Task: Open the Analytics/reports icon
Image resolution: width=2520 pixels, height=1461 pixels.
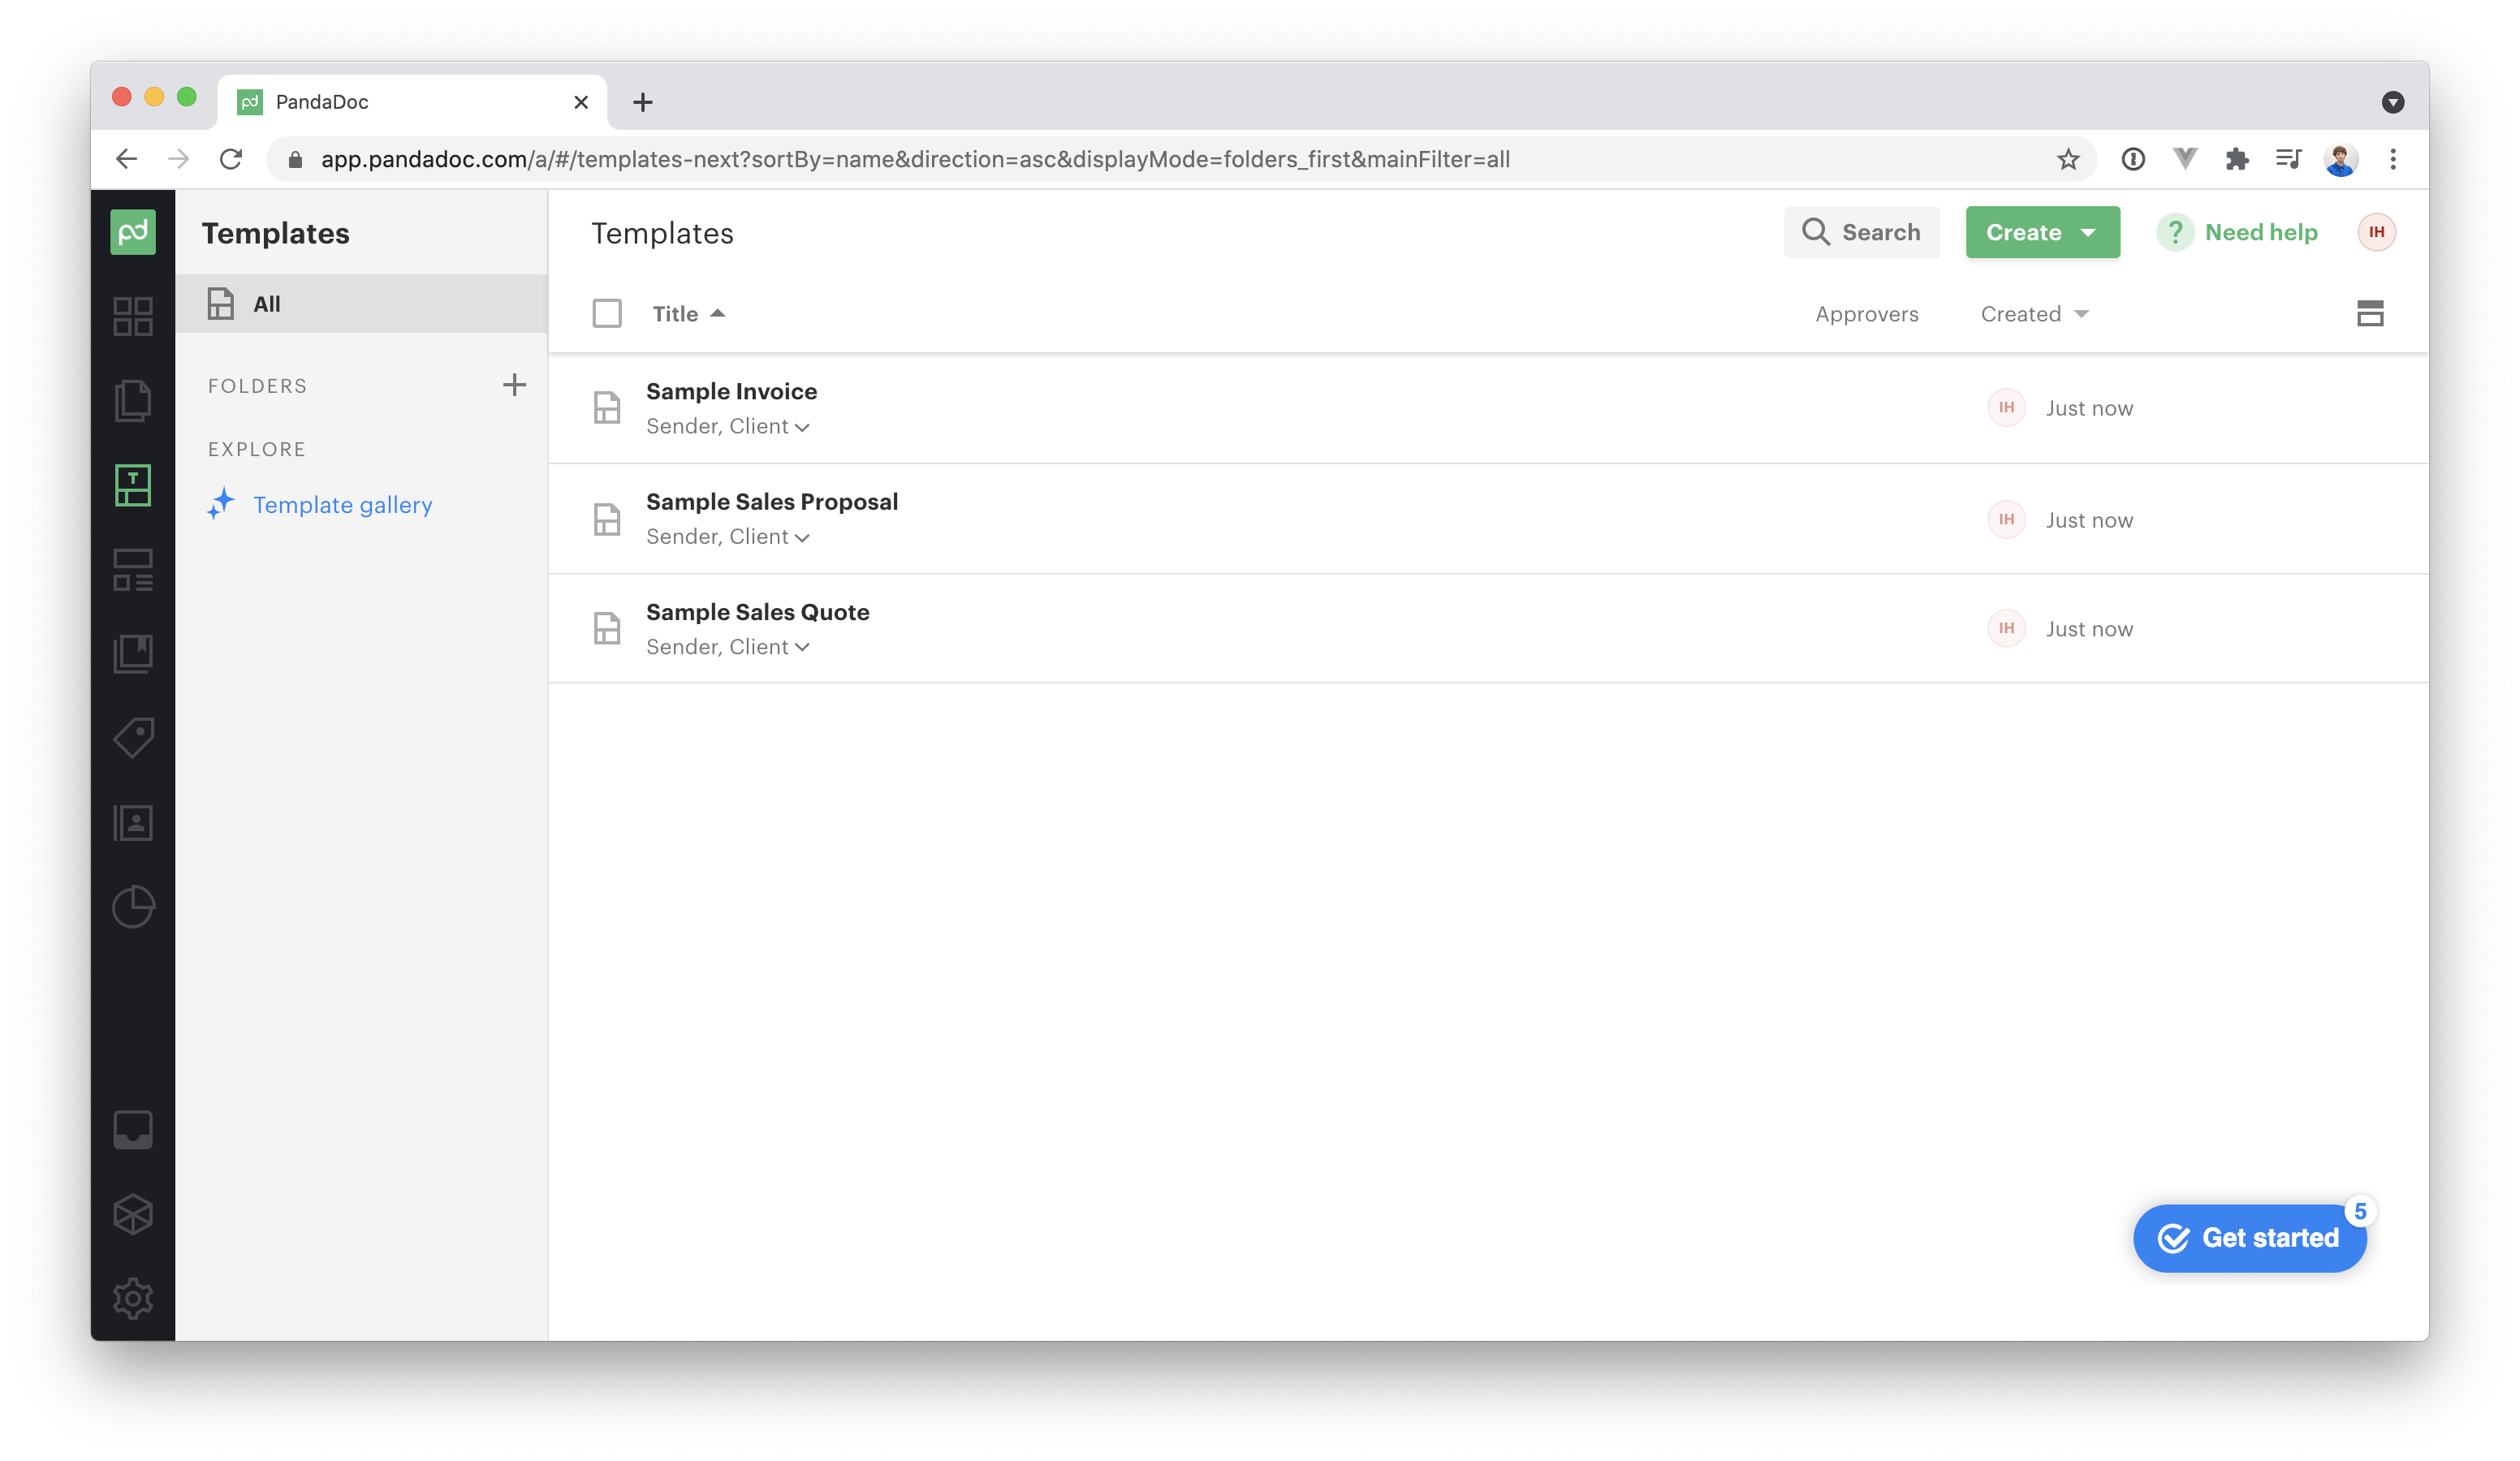Action: pyautogui.click(x=134, y=906)
